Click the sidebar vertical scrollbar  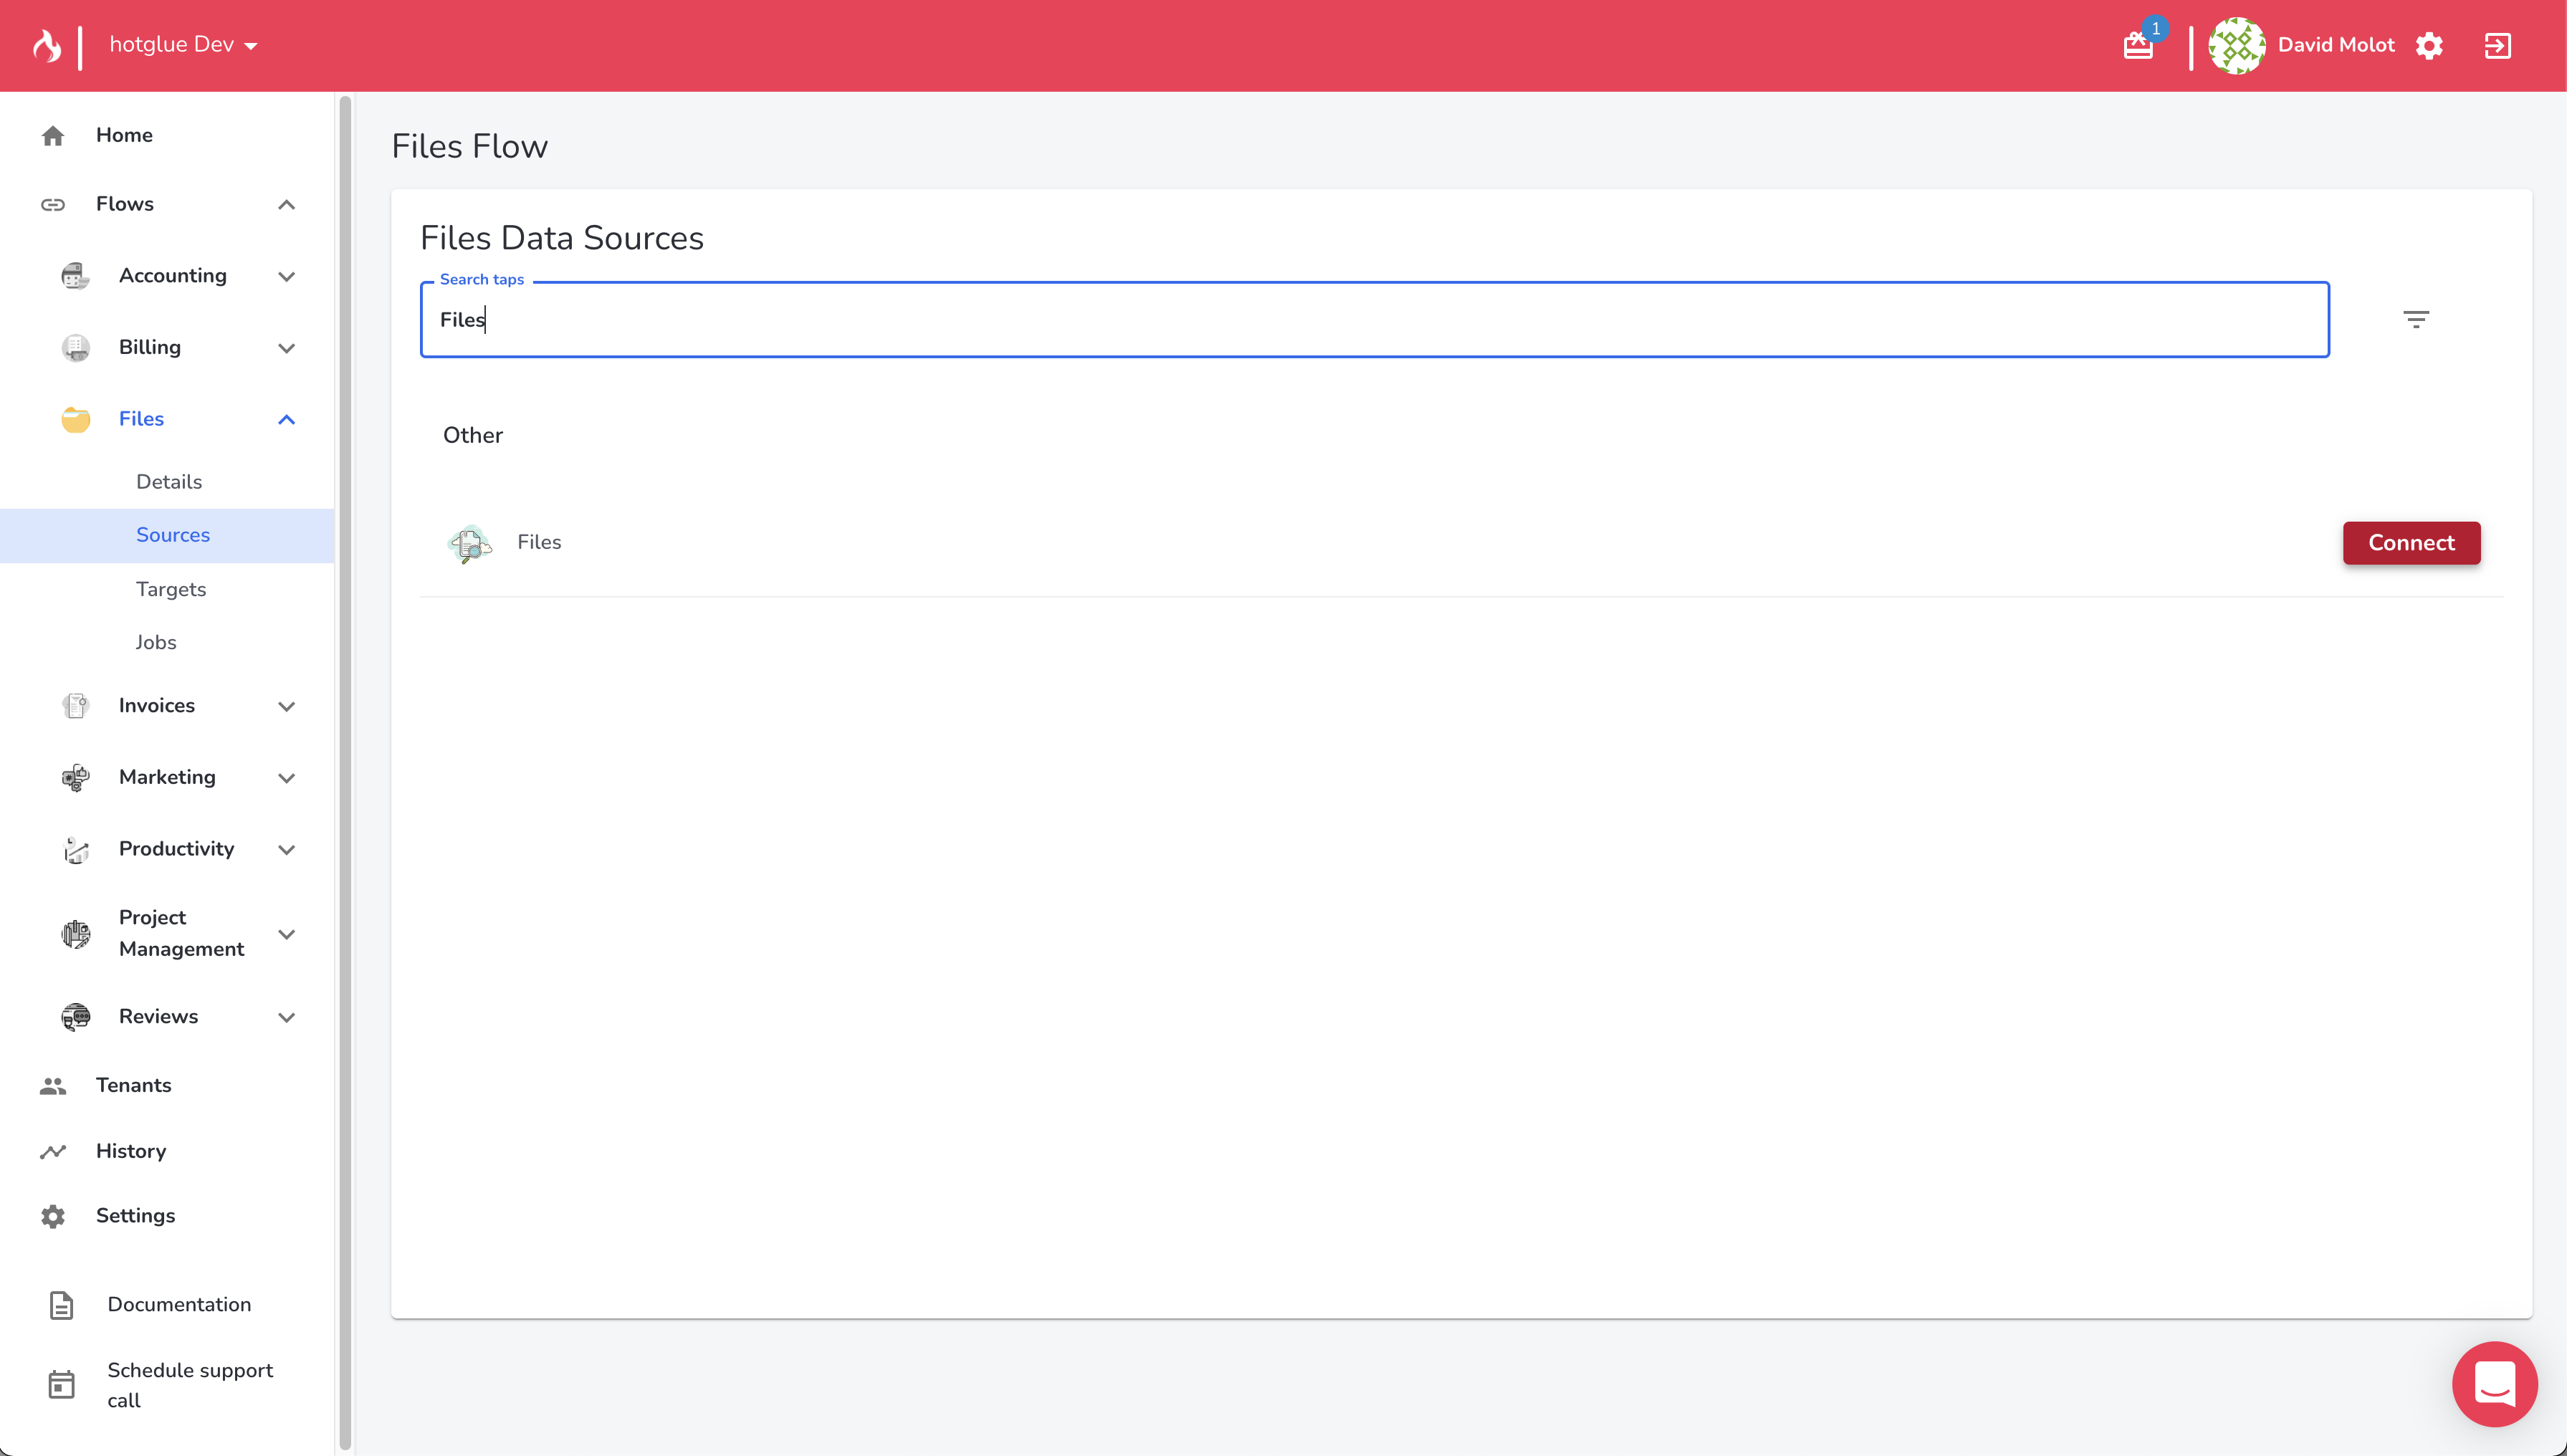coord(345,770)
